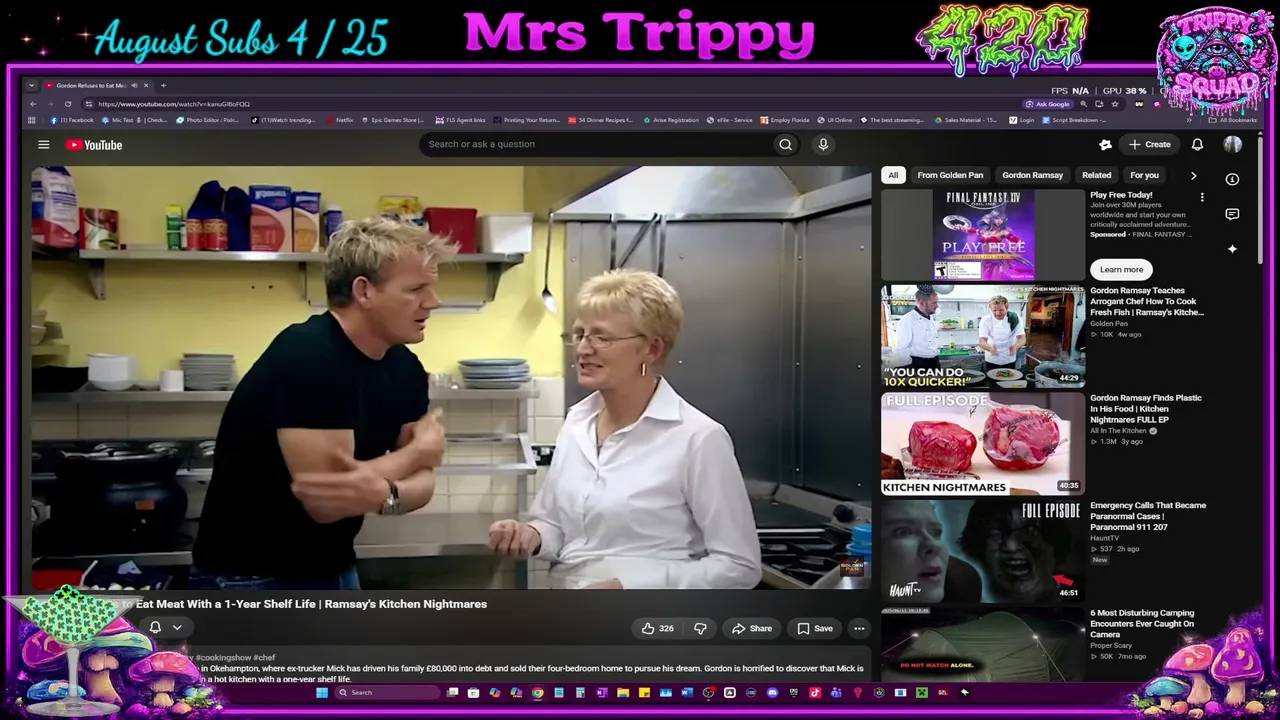Image resolution: width=1280 pixels, height=720 pixels.
Task: Open options for Final Fantasy sponsored ad
Action: point(1202,197)
